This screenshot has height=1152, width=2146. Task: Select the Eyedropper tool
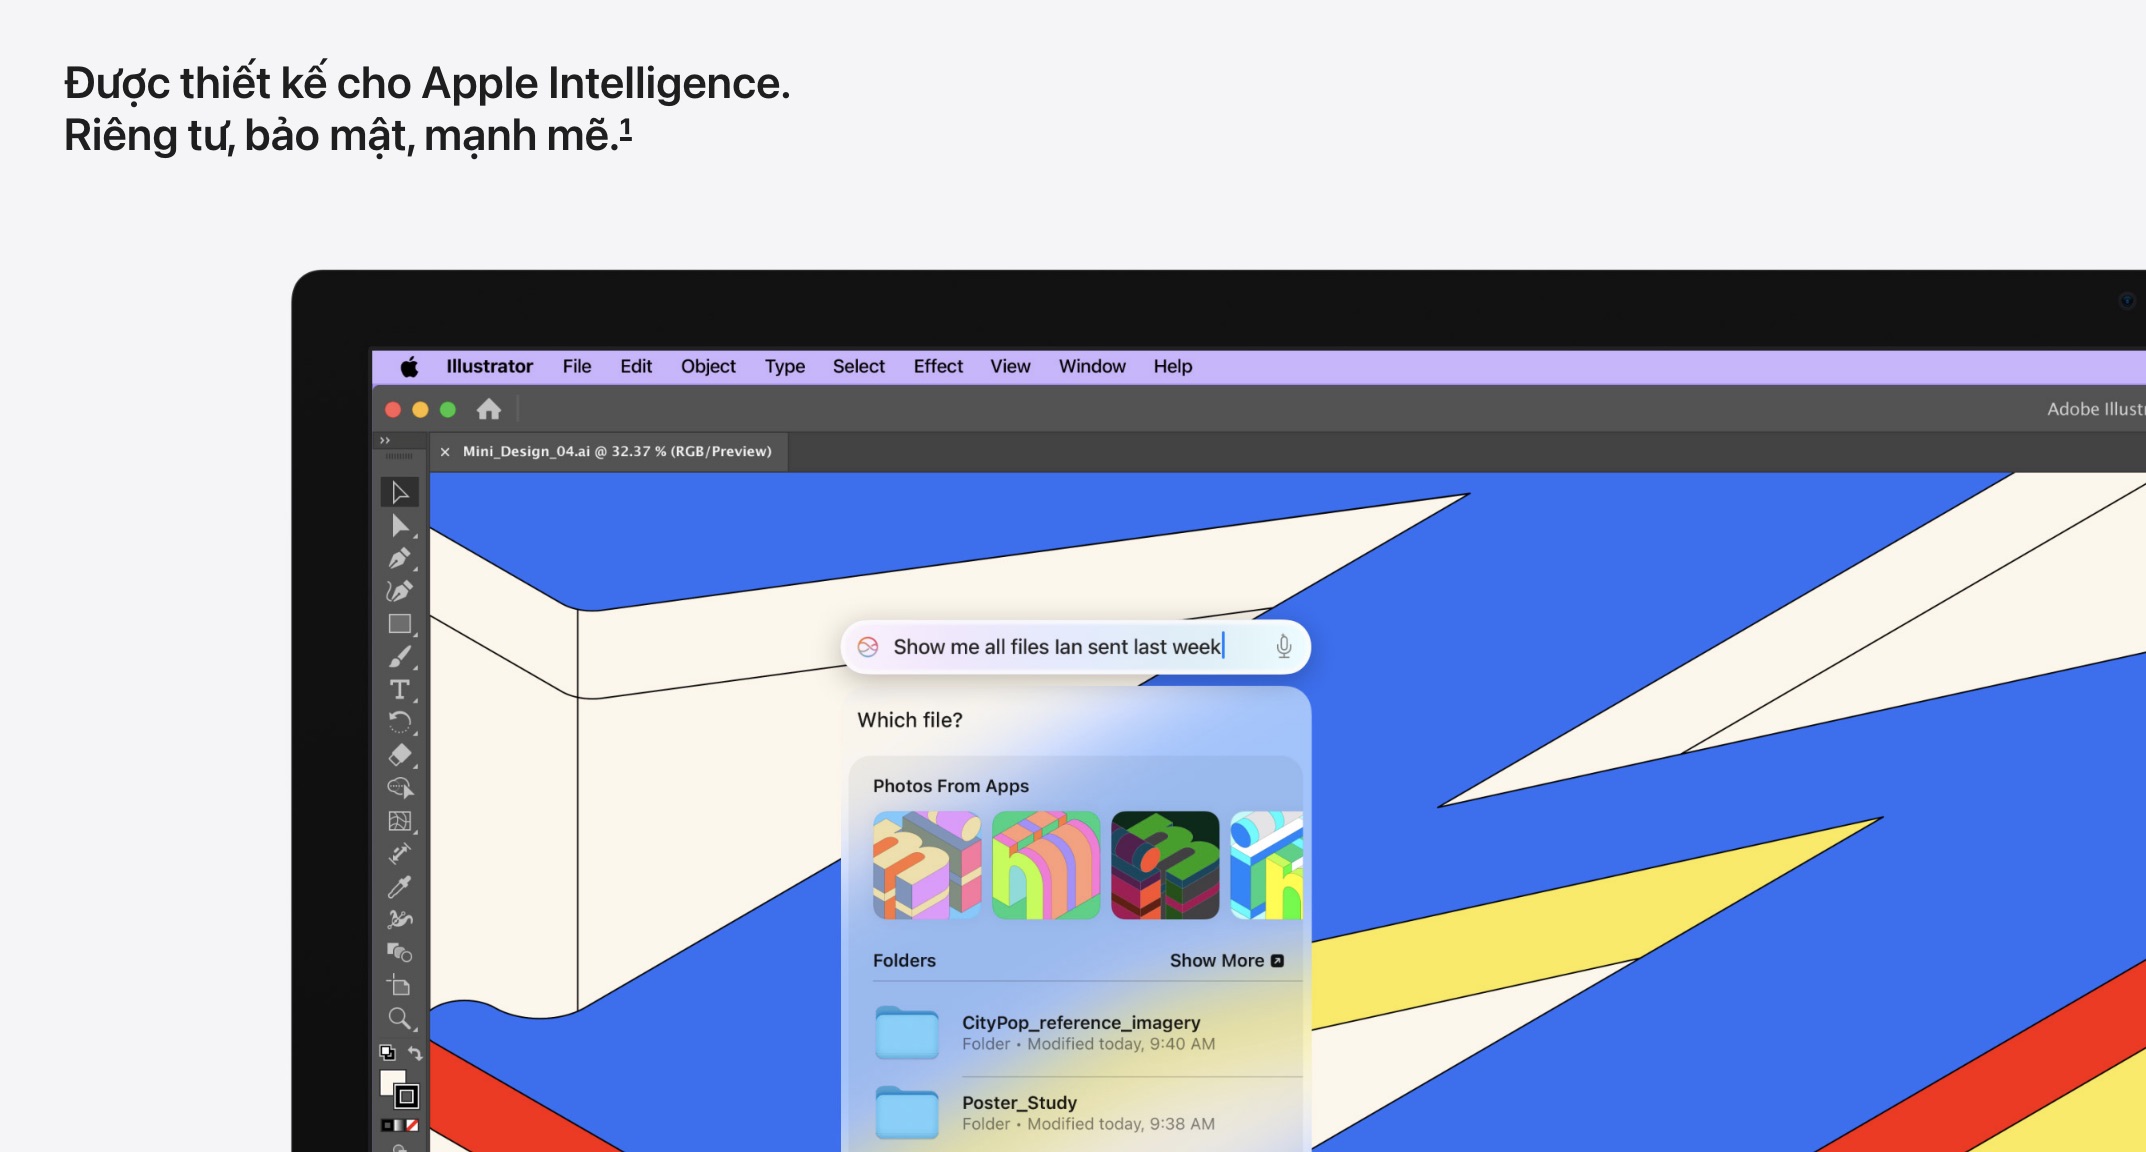click(399, 887)
